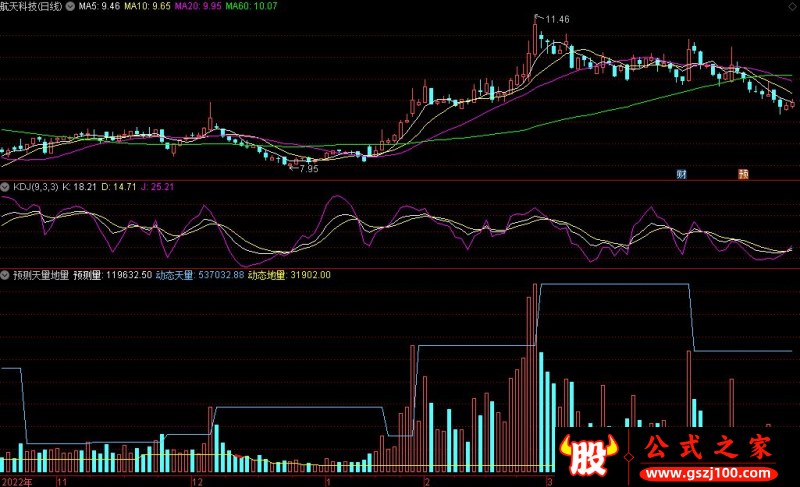The image size is (800, 487).
Task: Click the month 11 axis marker
Action: [x=62, y=482]
